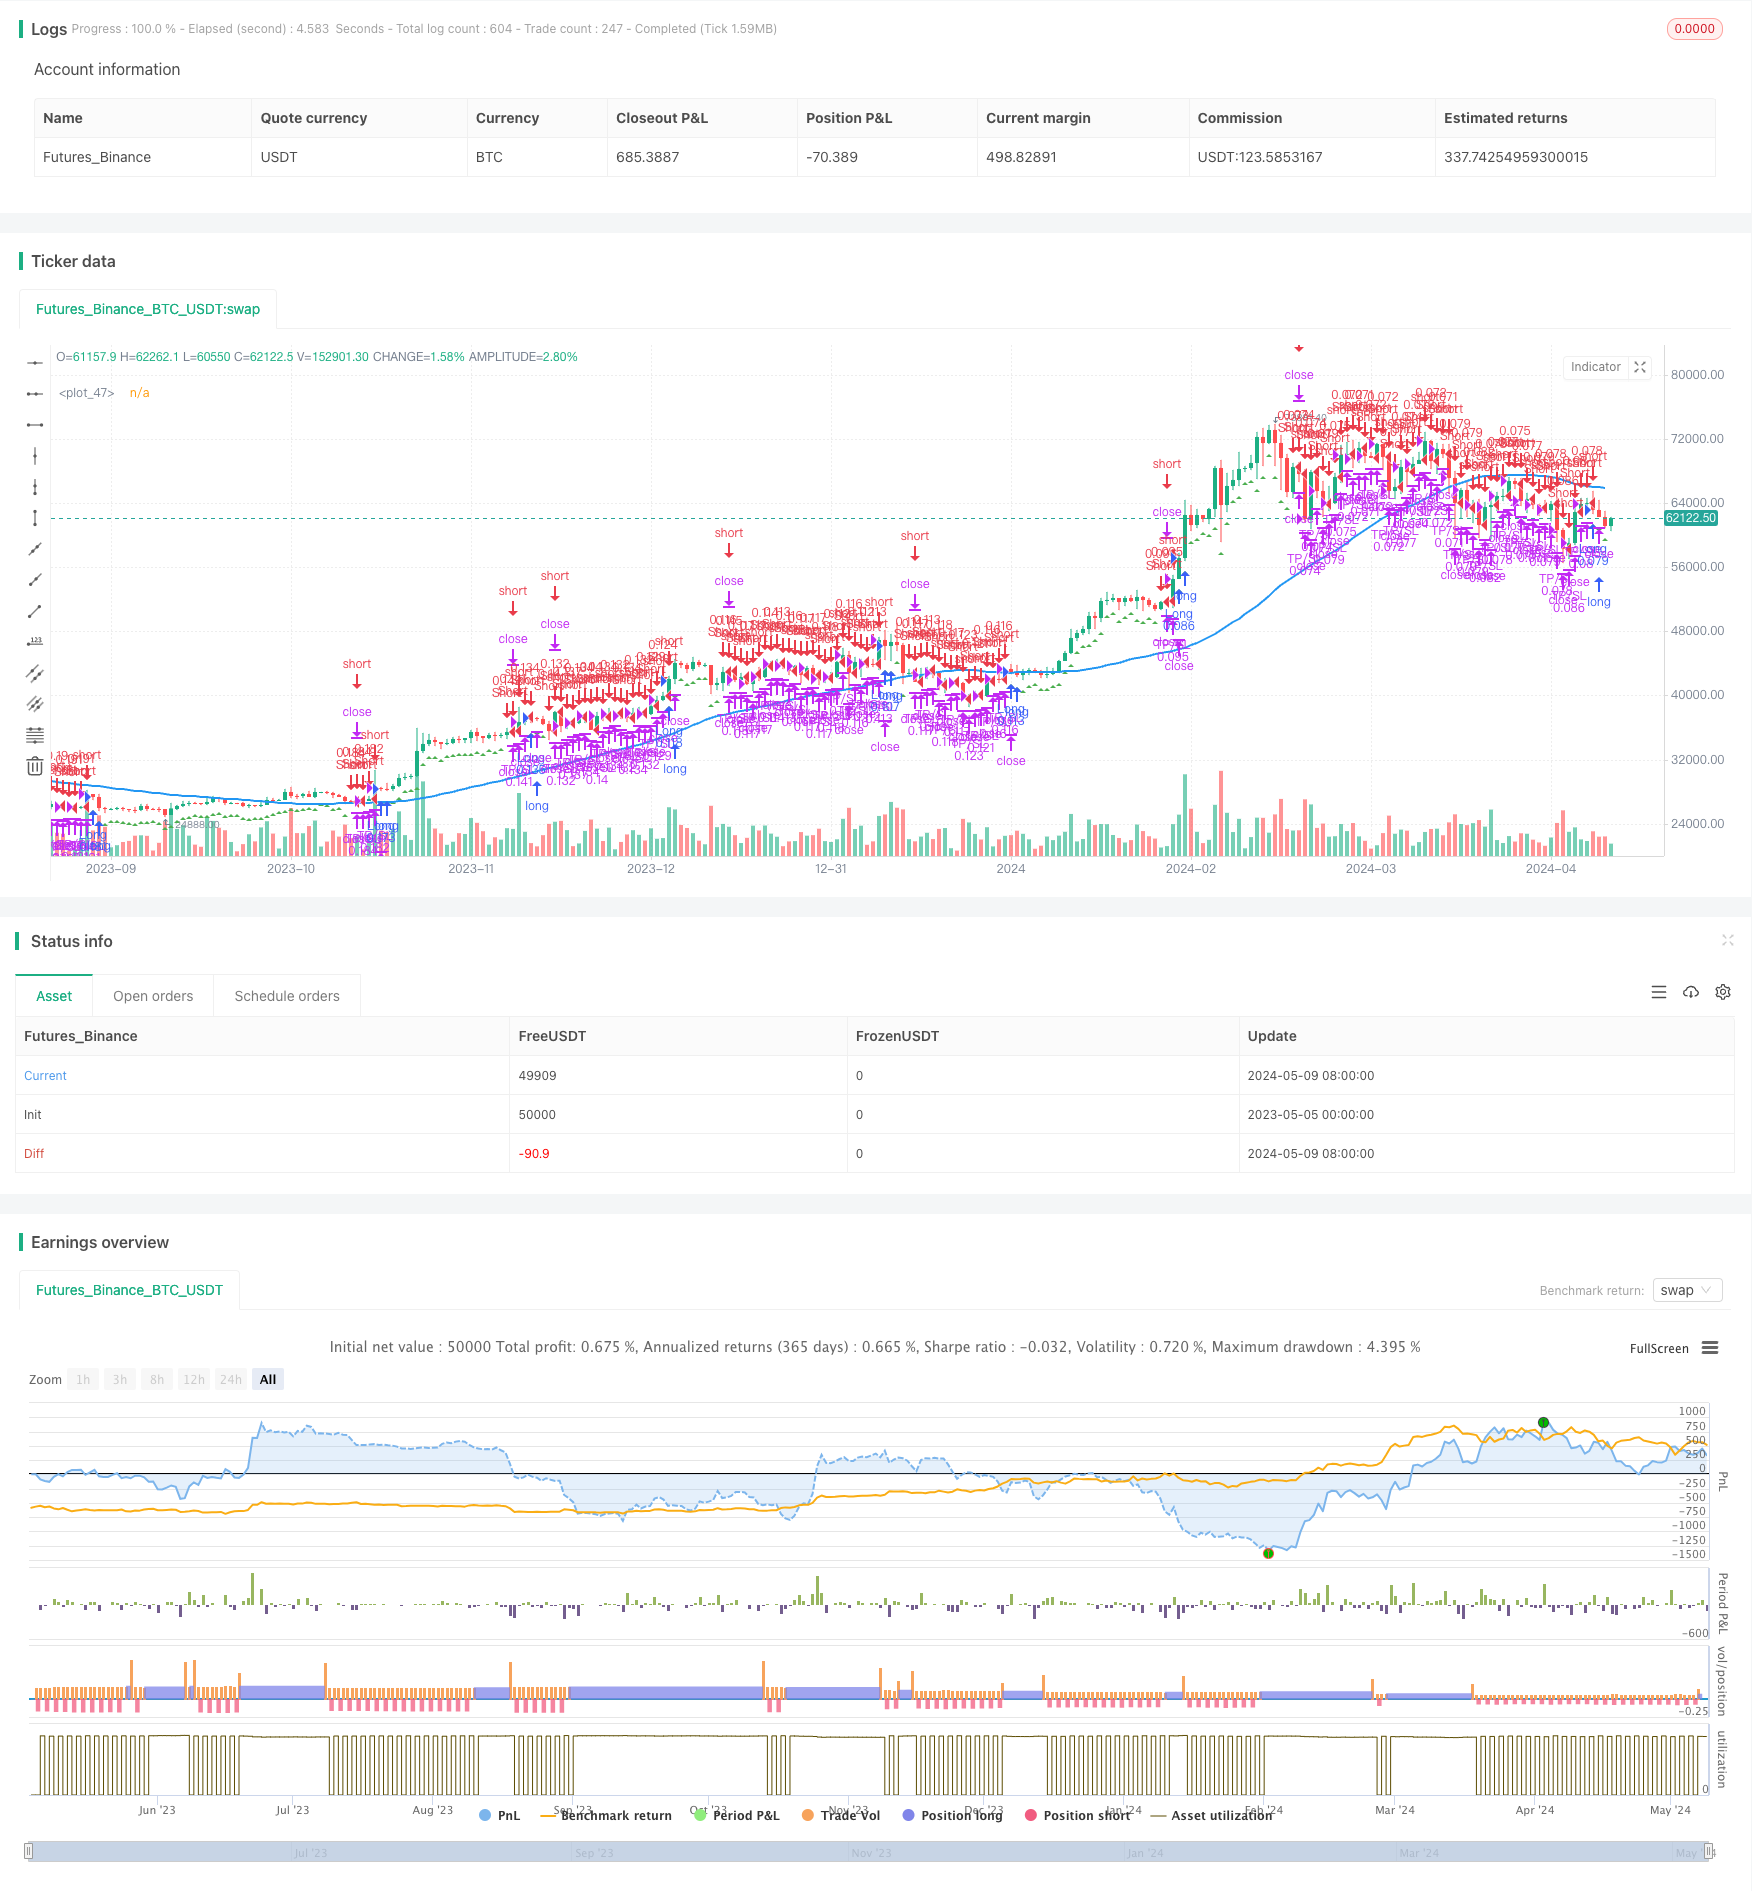Click the Init row label
1752x1891 pixels.
(x=33, y=1115)
